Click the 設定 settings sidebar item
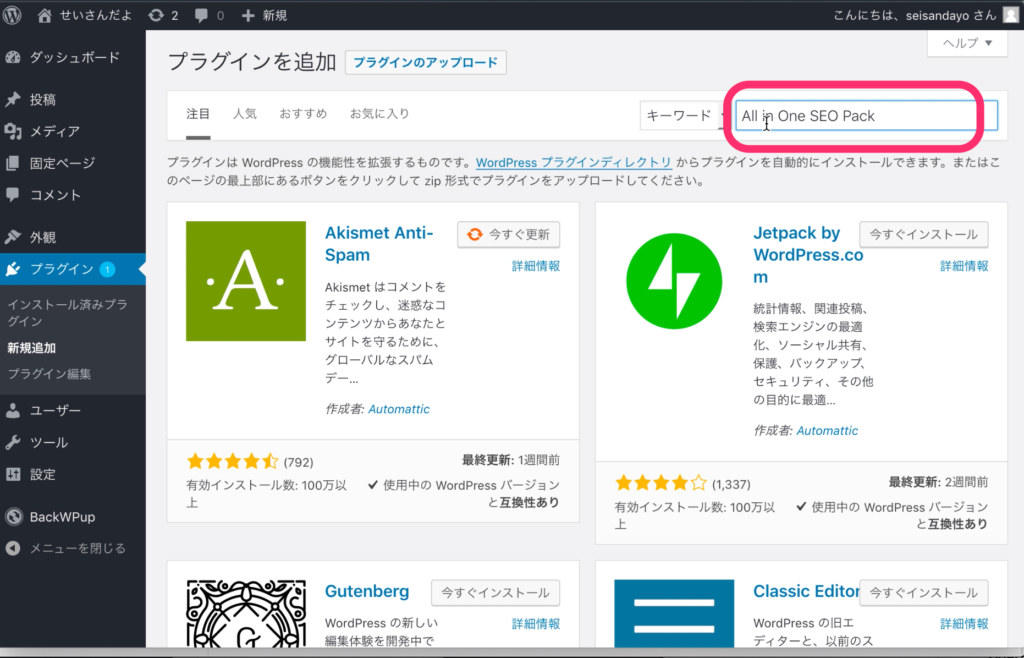Screen dimensions: 1024x658 pos(42,474)
